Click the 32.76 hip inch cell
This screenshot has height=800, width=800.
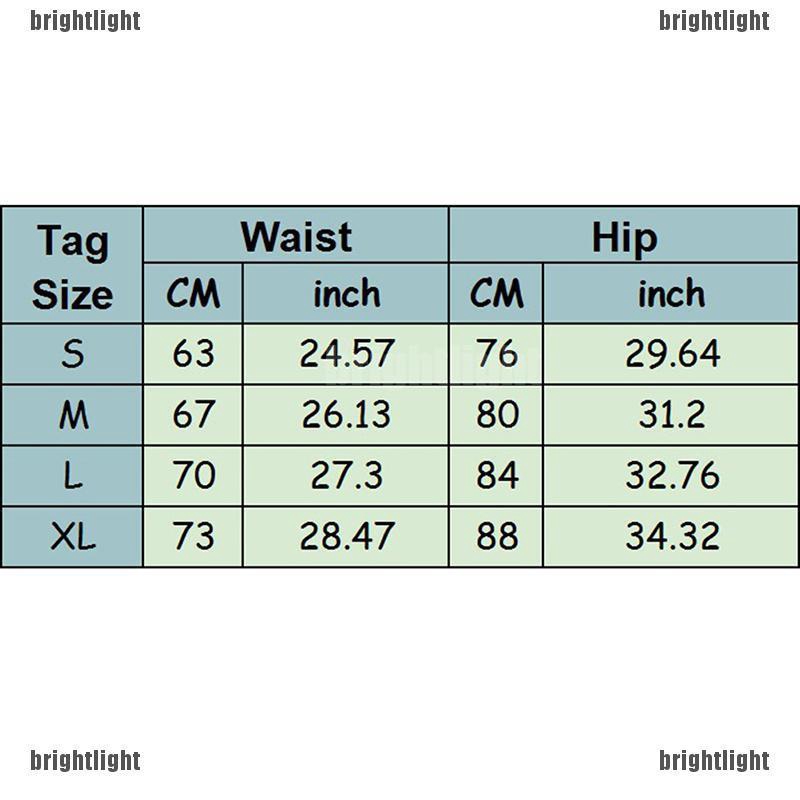click(x=672, y=476)
